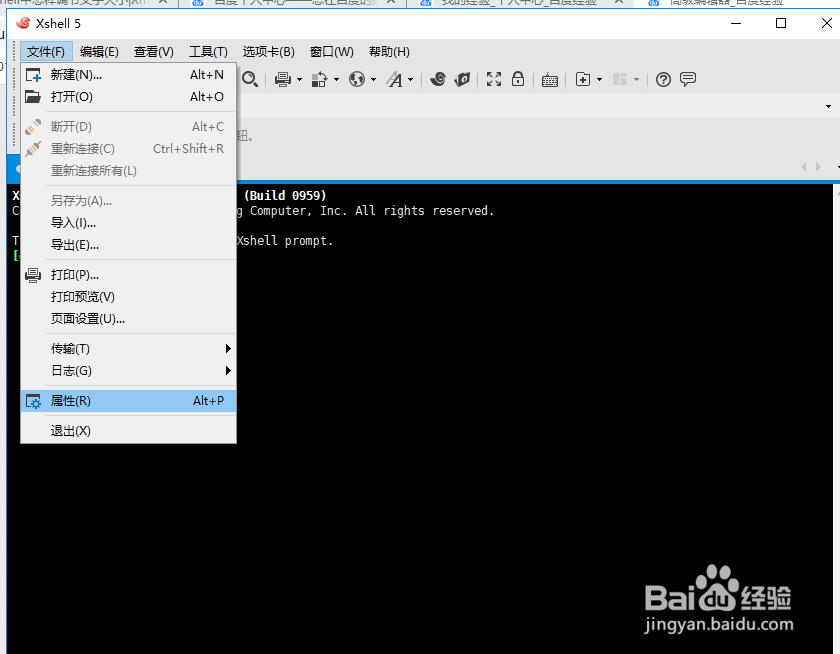Click the color scheme toolbar icon

pos(319,80)
